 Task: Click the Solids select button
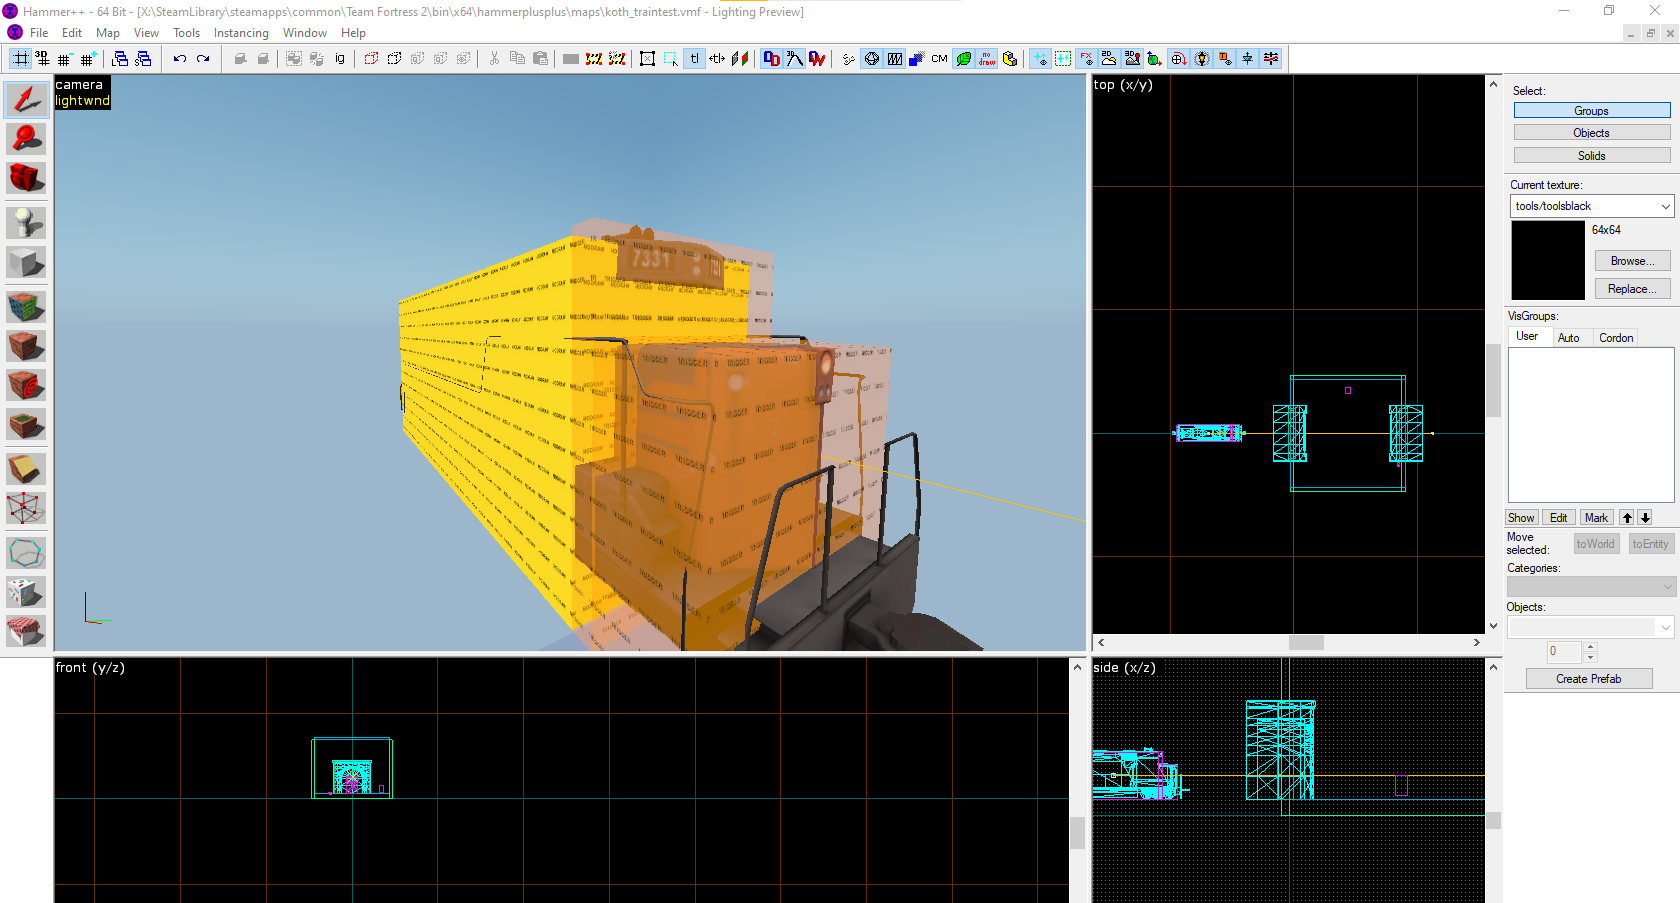(x=1592, y=156)
